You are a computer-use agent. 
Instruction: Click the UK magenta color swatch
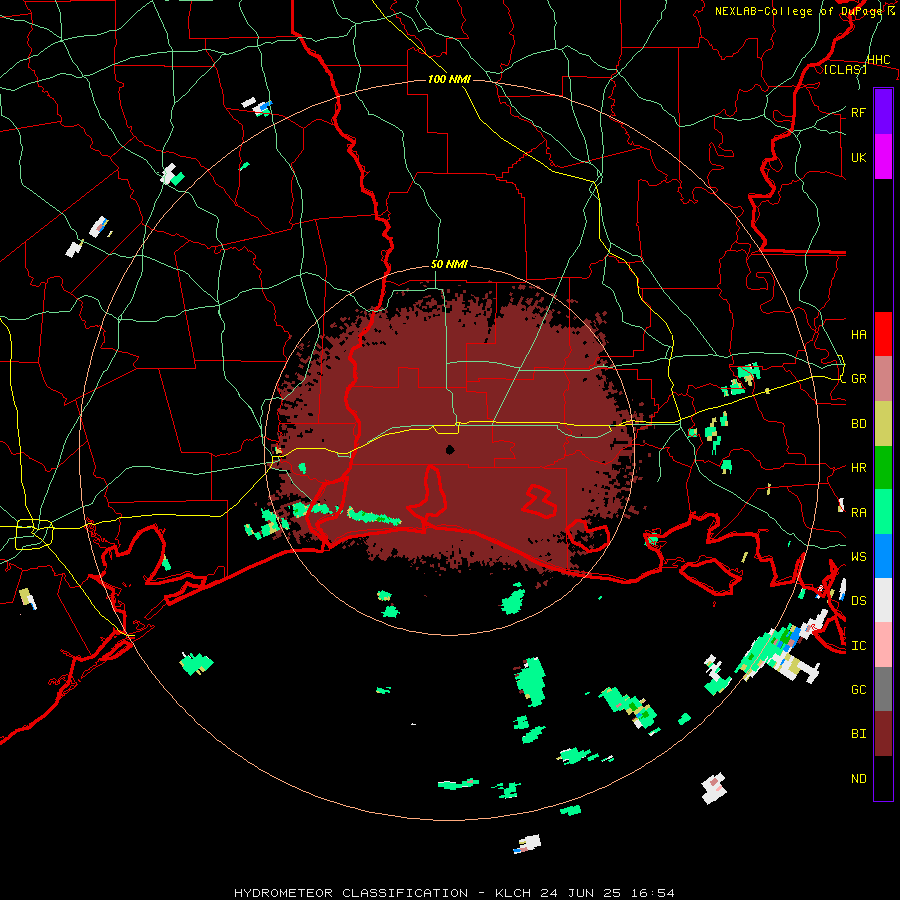pos(883,157)
